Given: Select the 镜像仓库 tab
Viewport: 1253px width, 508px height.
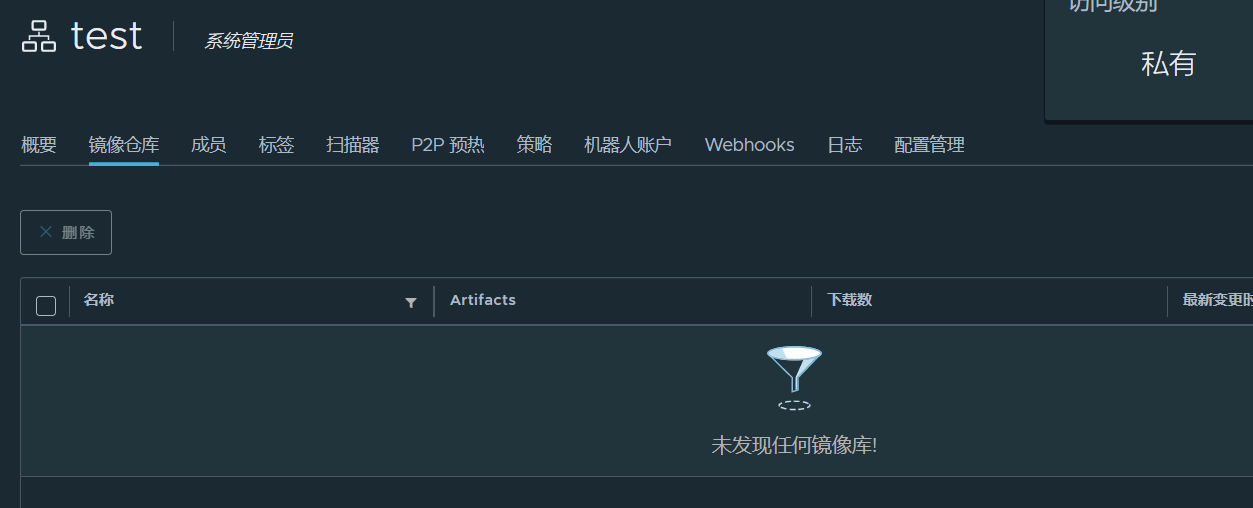Looking at the screenshot, I should [124, 145].
